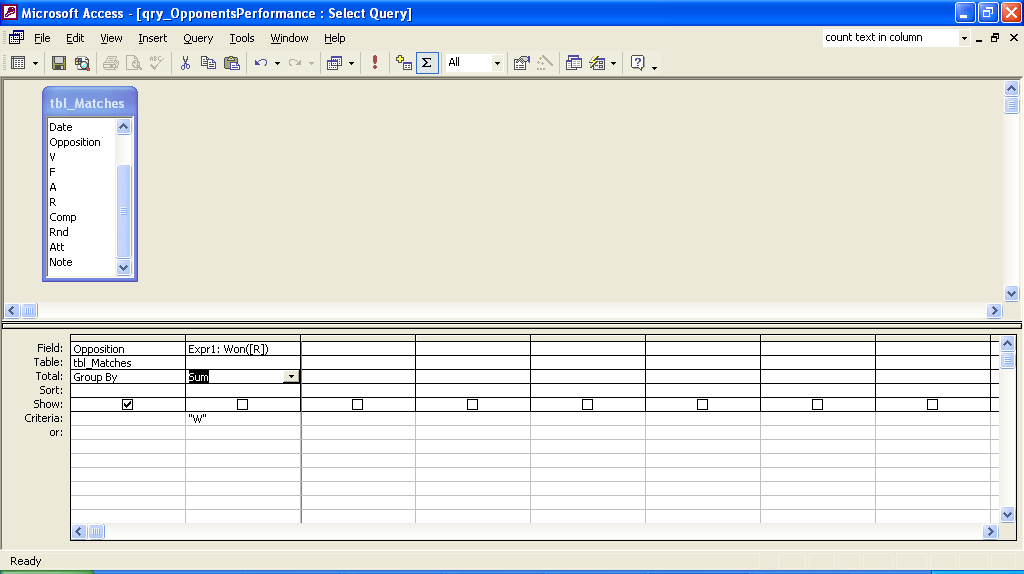
Task: Click the Database Window icon
Action: tap(574, 63)
